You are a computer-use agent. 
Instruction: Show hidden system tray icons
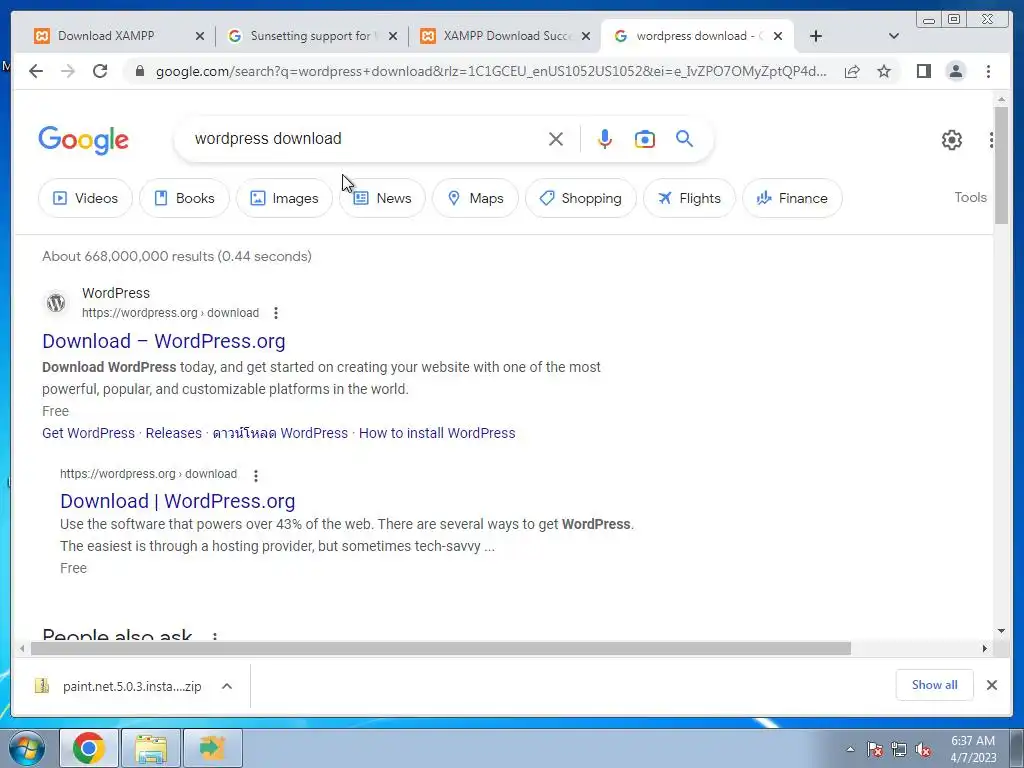point(850,750)
